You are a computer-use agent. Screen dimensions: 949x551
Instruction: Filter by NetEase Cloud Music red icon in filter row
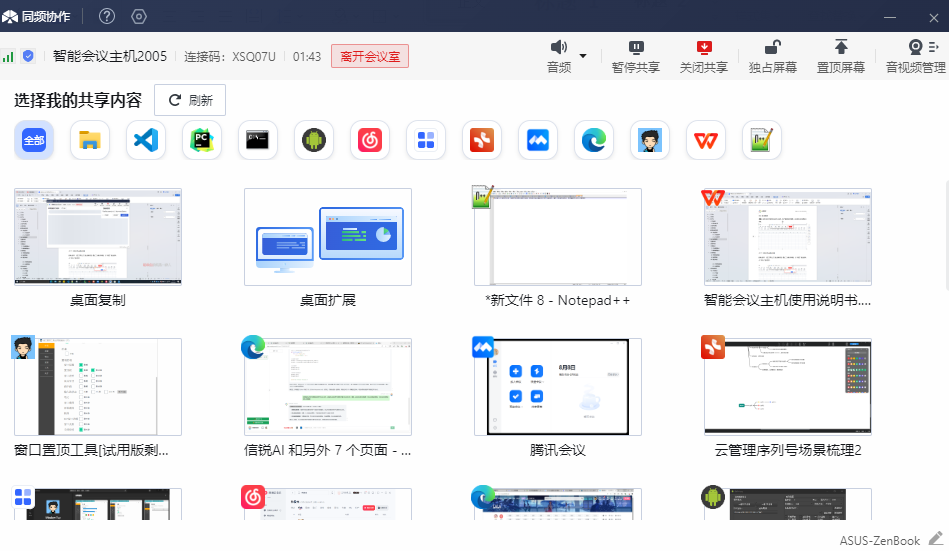[x=370, y=140]
